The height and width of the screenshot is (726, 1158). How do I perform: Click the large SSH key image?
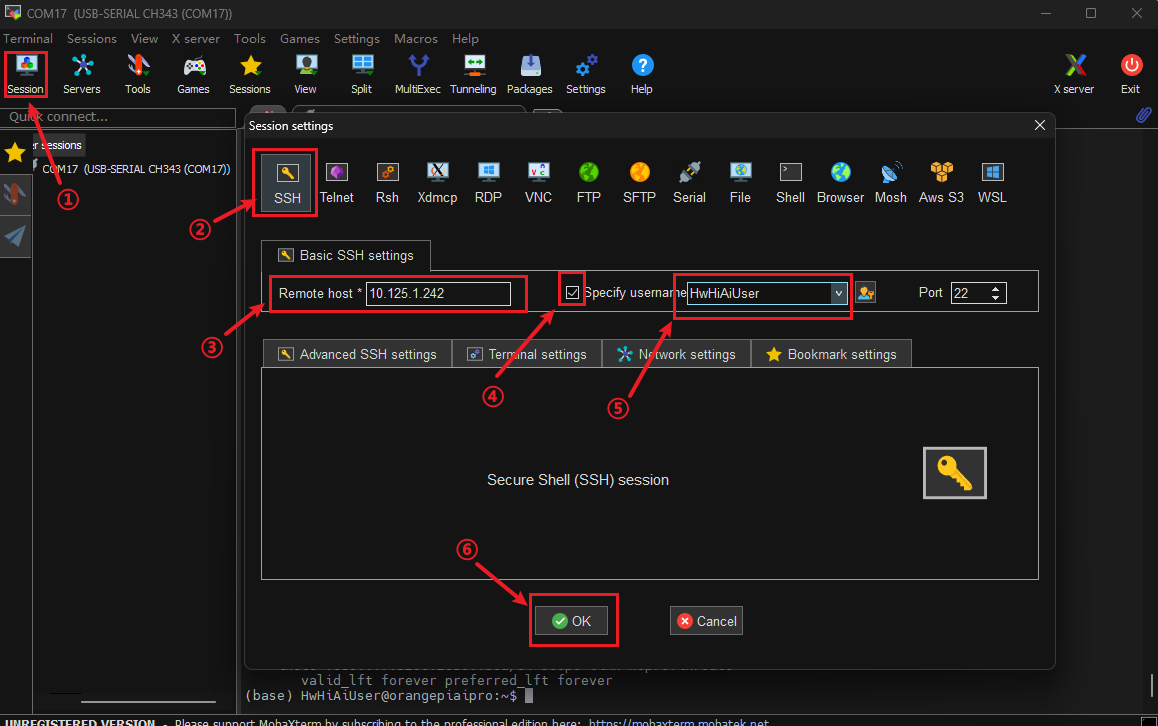955,473
